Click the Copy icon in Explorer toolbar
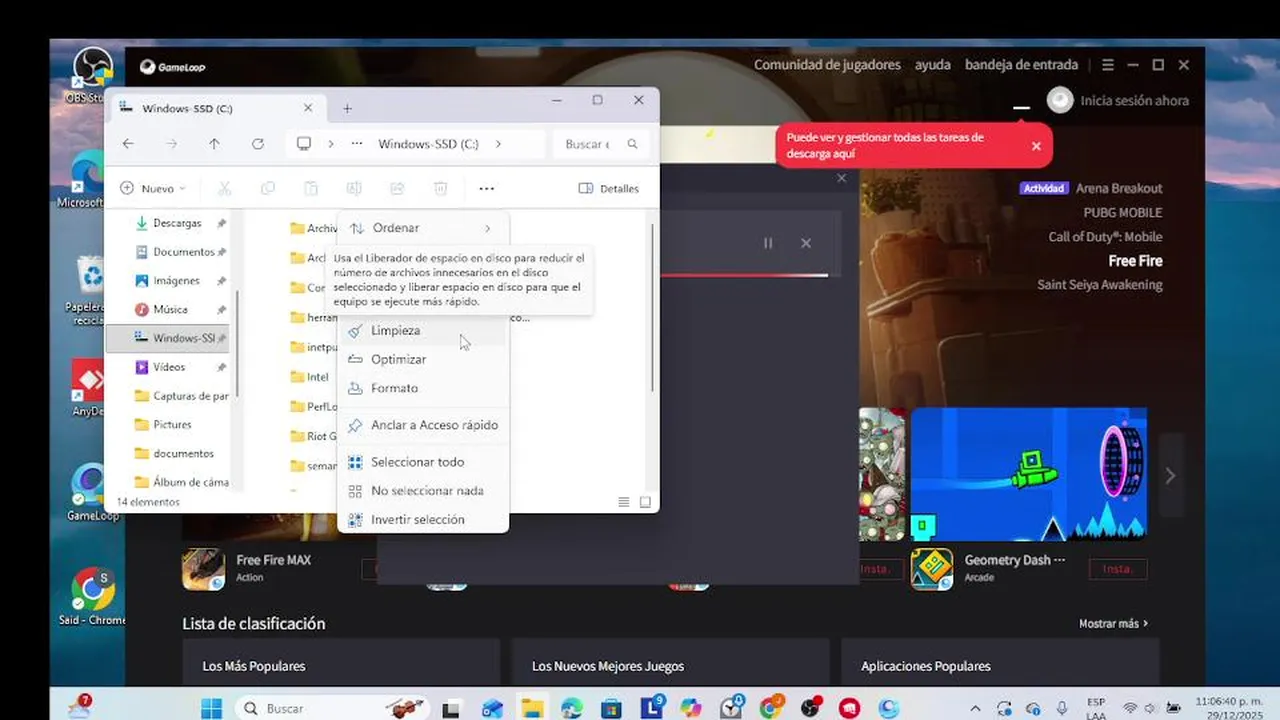 tap(267, 188)
